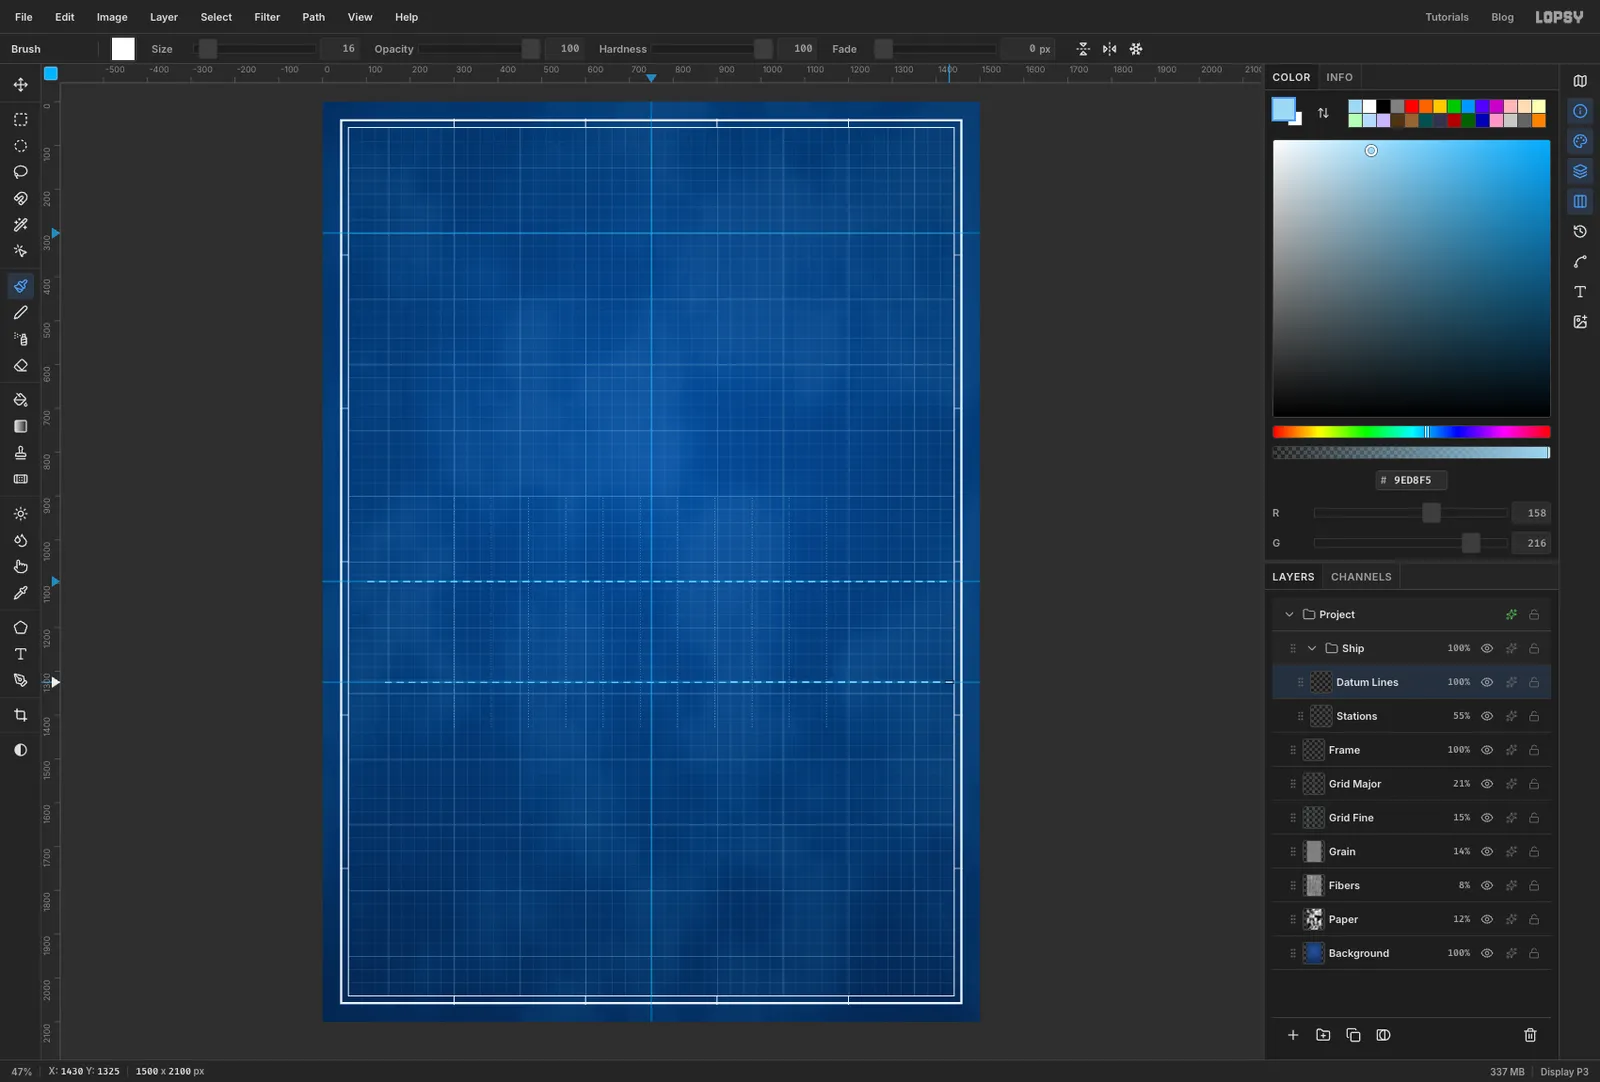This screenshot has height=1082, width=1600.
Task: Open the Tutorials link
Action: (1447, 17)
